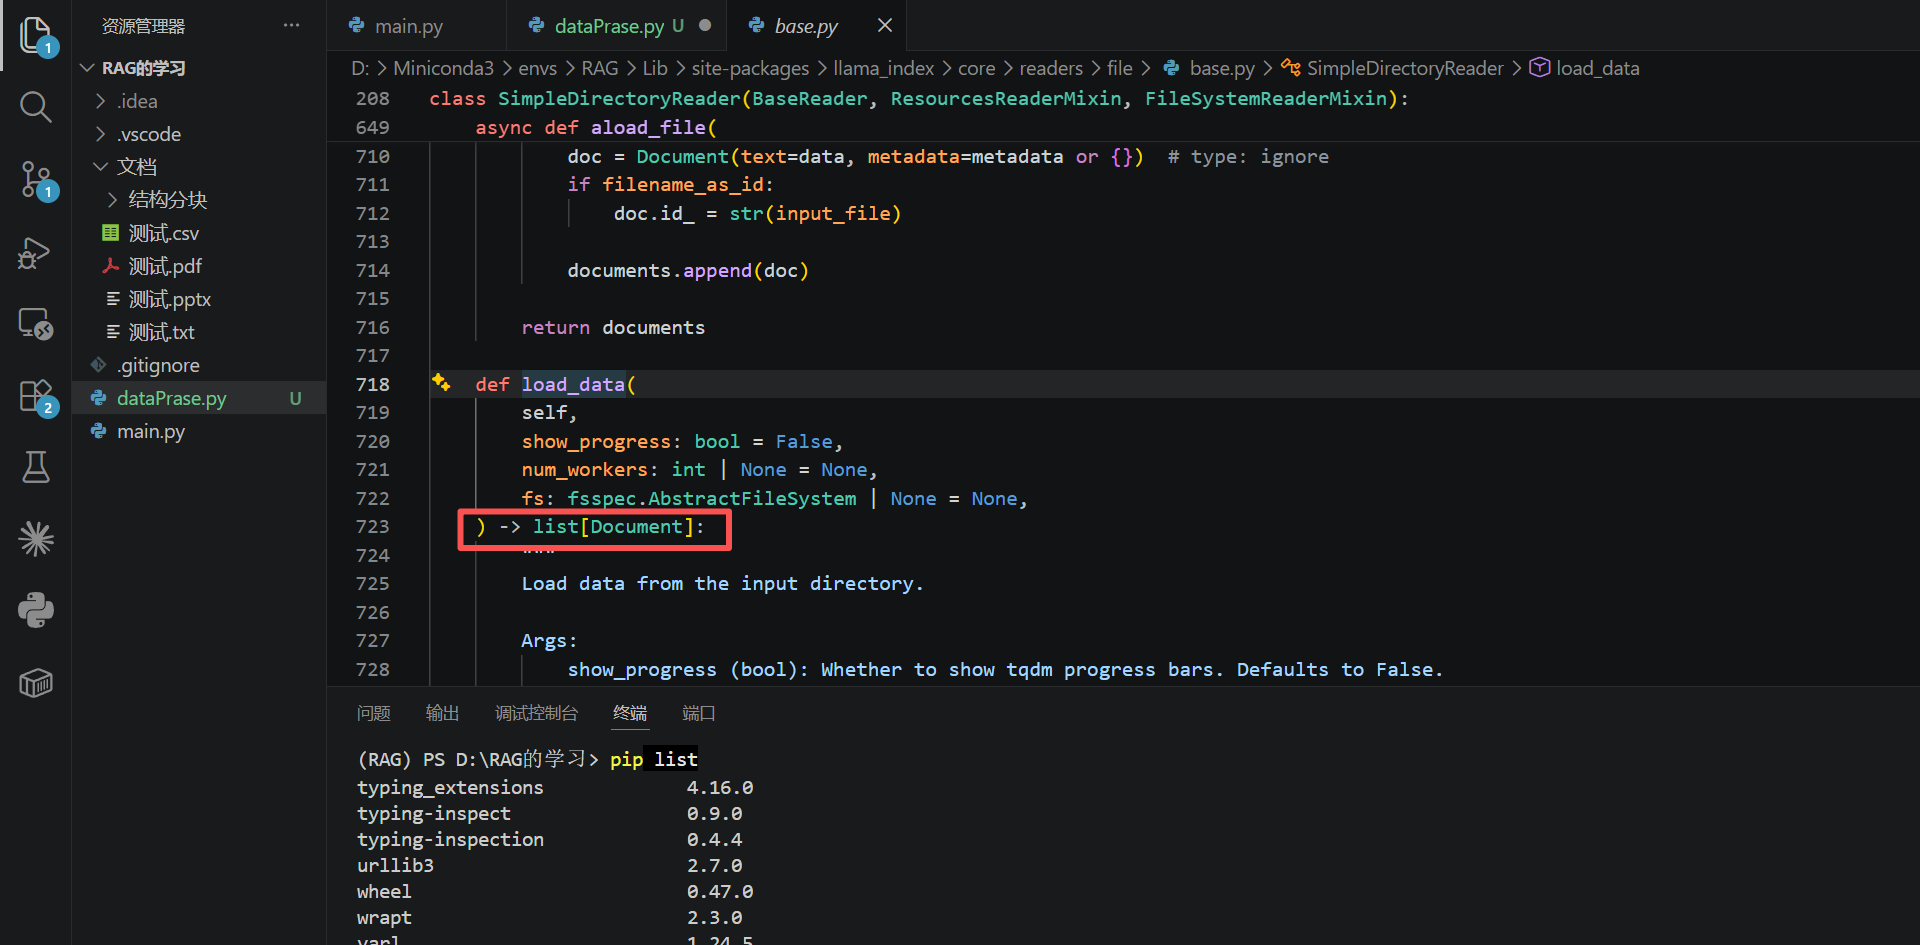1920x945 pixels.
Task: Open the Explorer view in activity bar
Action: pyautogui.click(x=36, y=35)
